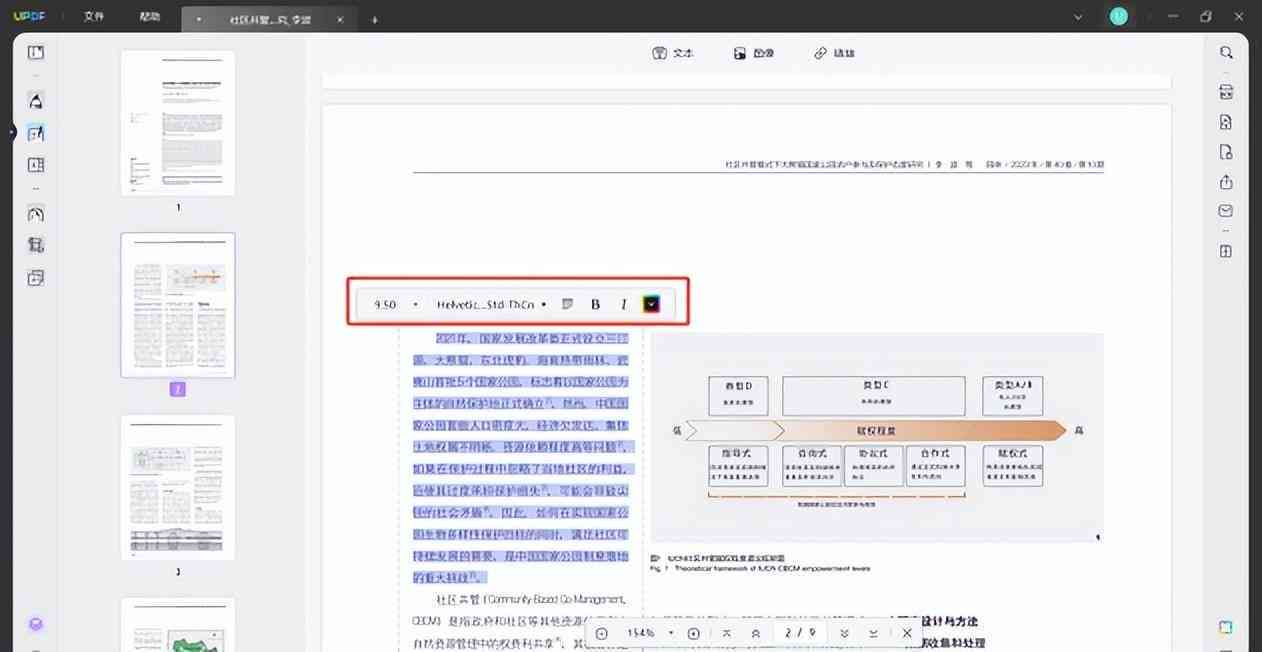Viewport: 1262px width, 652px height.
Task: Select page 2 thumbnail
Action: click(x=178, y=305)
